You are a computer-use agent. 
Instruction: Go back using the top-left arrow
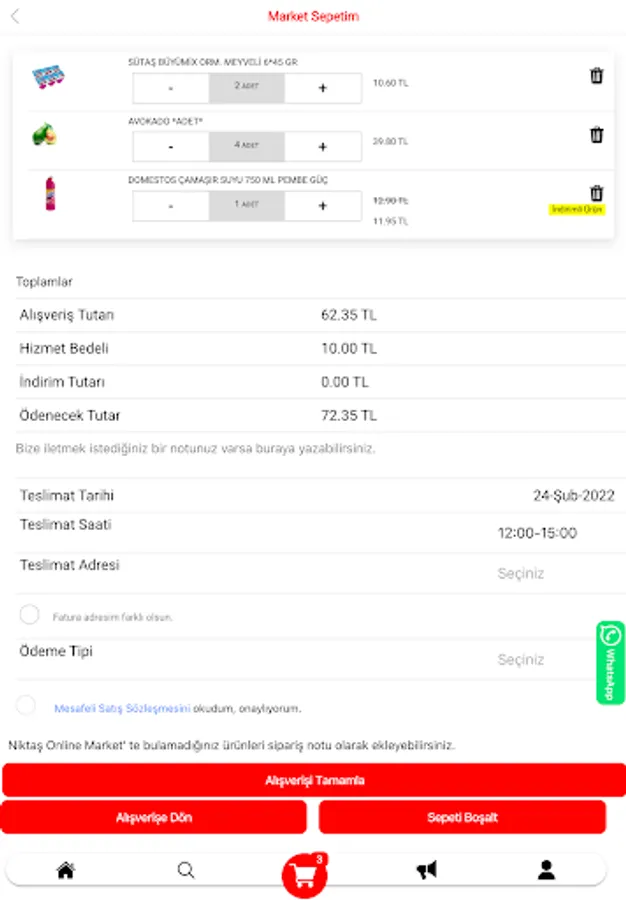tap(15, 16)
